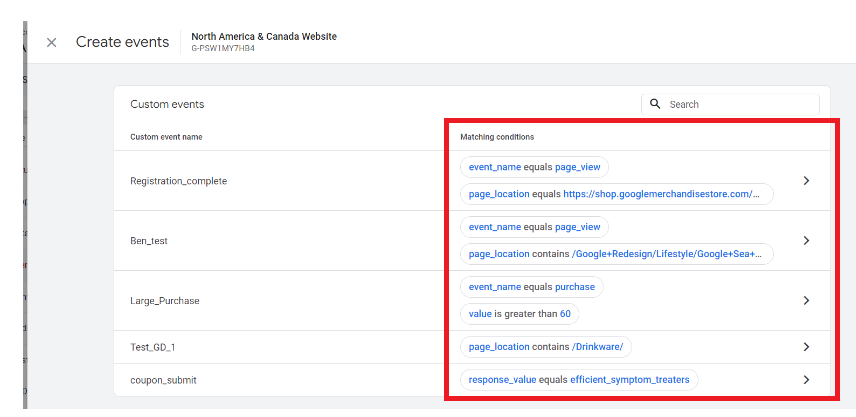
Task: Click the Matching conditions column header
Action: pyautogui.click(x=497, y=137)
